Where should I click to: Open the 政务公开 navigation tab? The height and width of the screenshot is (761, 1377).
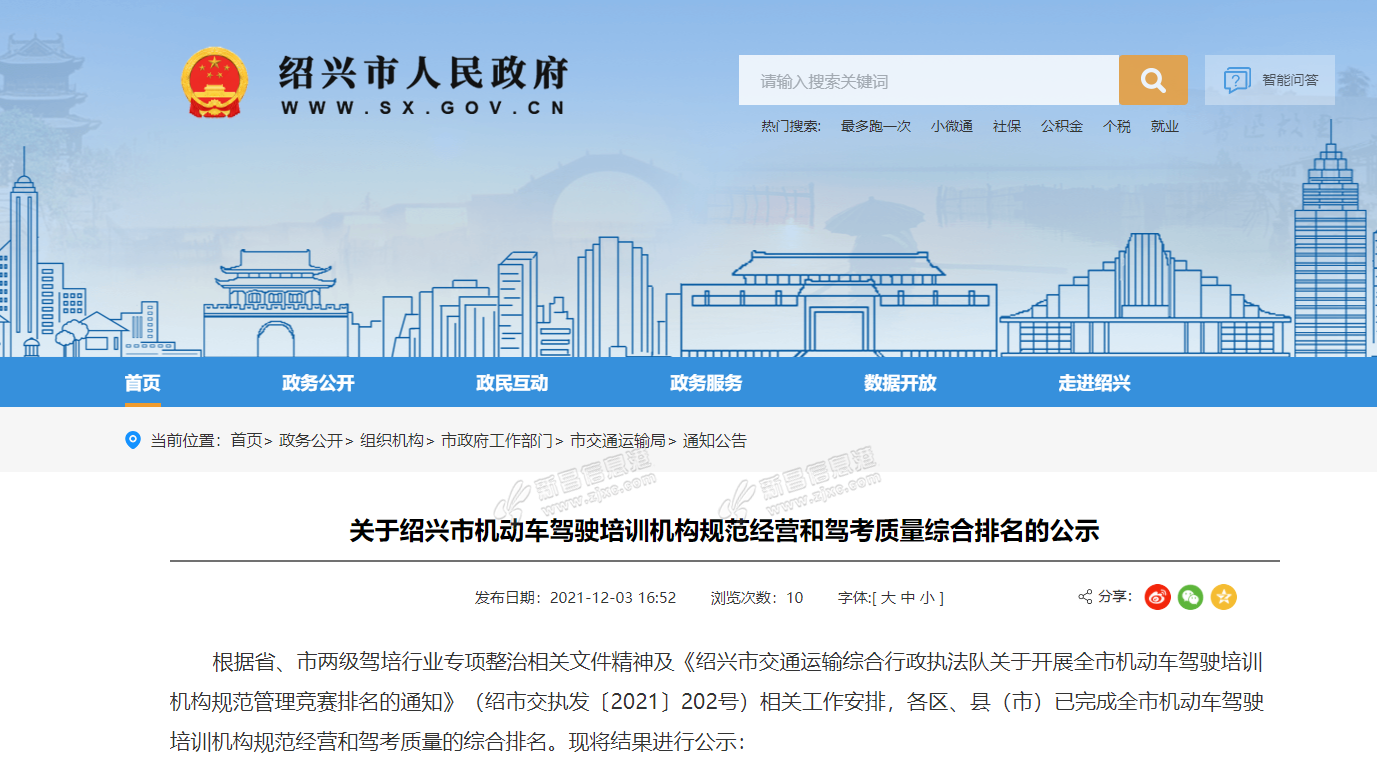click(318, 383)
